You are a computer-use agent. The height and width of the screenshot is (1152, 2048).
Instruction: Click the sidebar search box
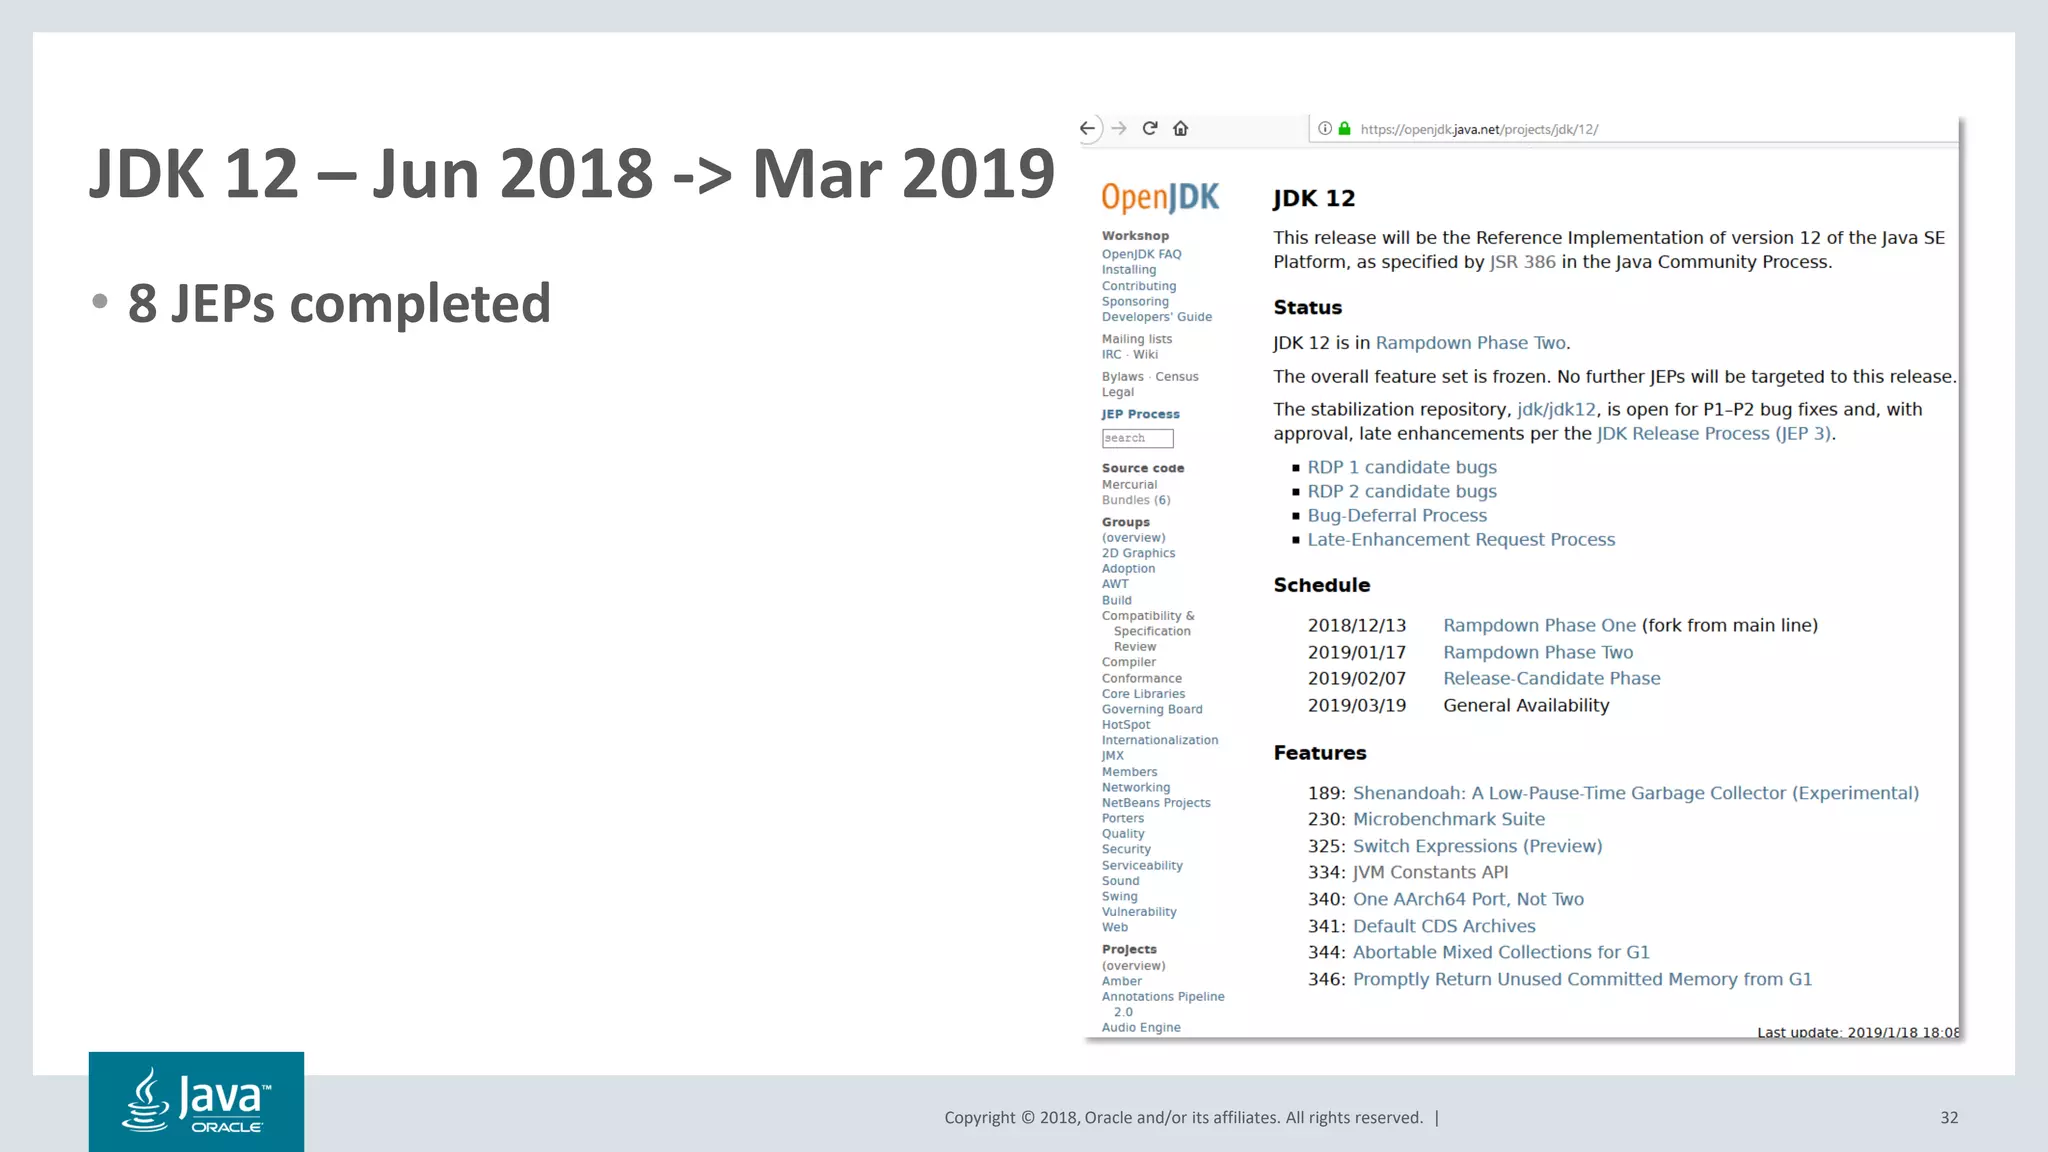[1137, 438]
